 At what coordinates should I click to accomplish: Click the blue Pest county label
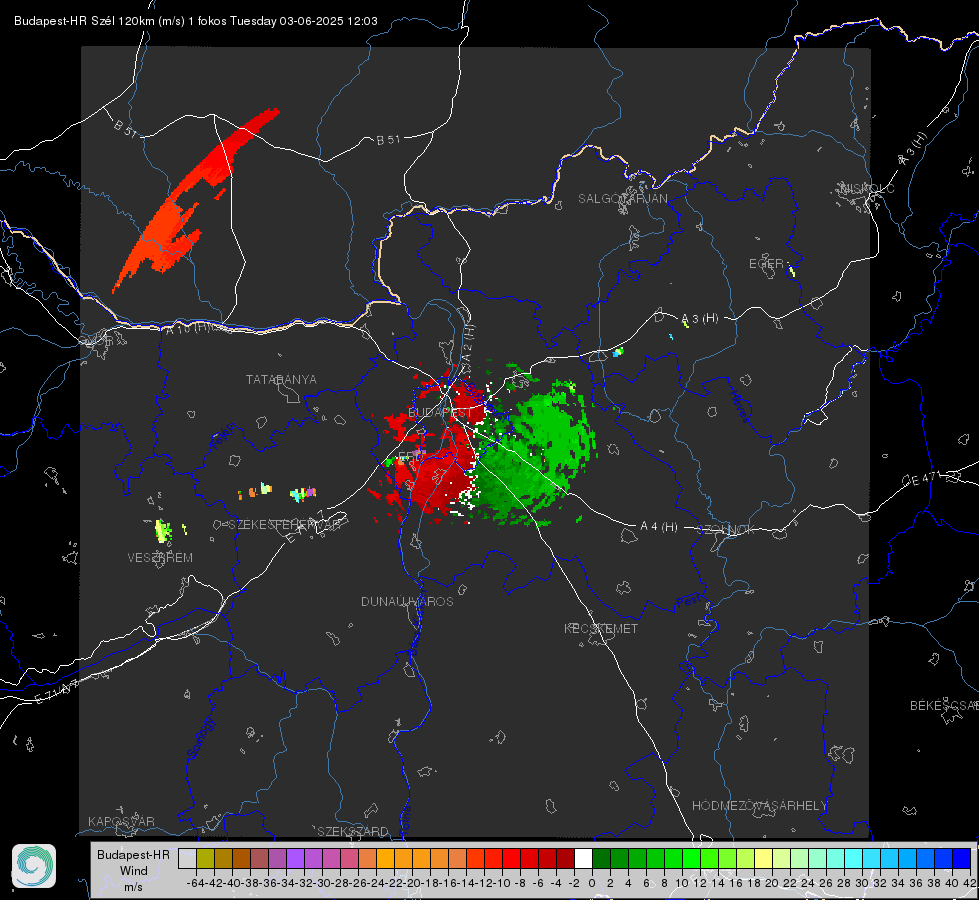[689, 602]
